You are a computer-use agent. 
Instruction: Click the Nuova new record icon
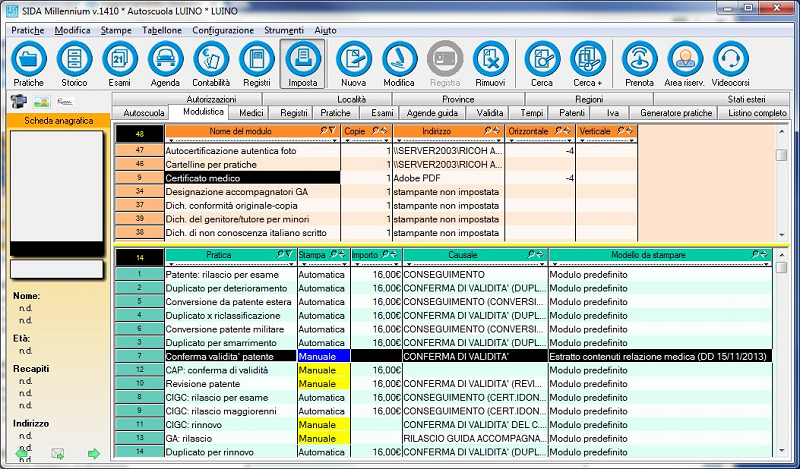click(x=353, y=61)
